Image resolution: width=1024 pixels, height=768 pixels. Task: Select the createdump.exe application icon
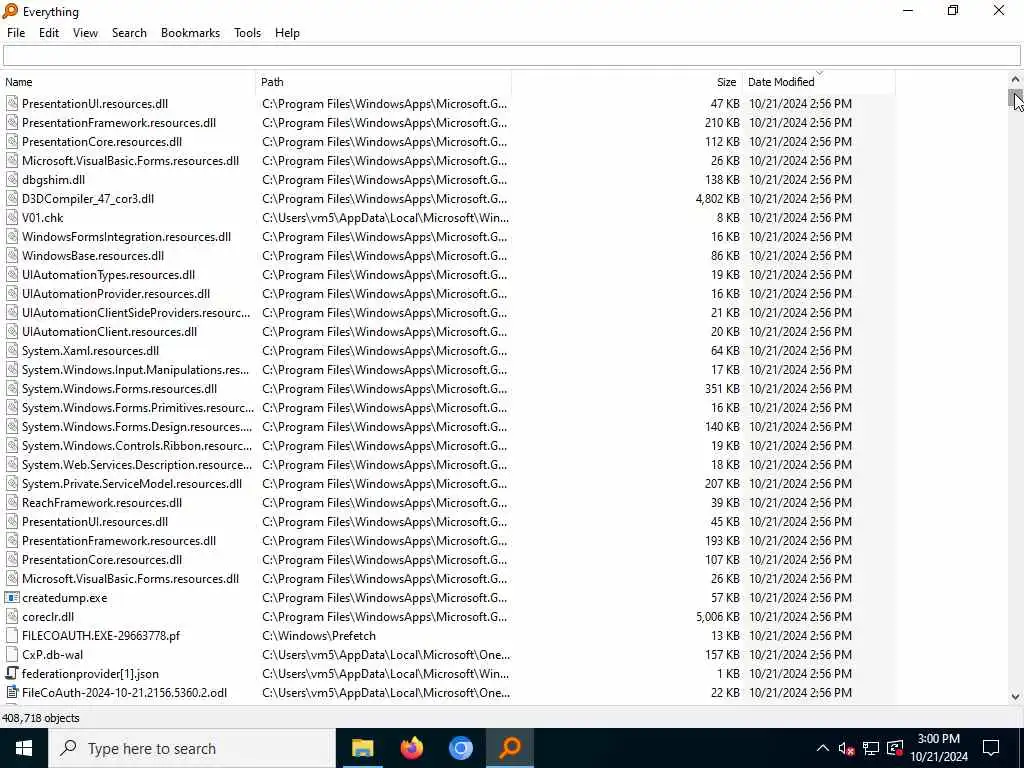tap(12, 598)
